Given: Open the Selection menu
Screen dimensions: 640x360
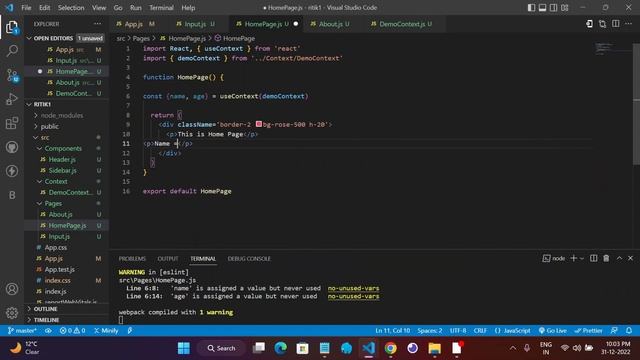Looking at the screenshot, I should pyautogui.click(x=71, y=8).
